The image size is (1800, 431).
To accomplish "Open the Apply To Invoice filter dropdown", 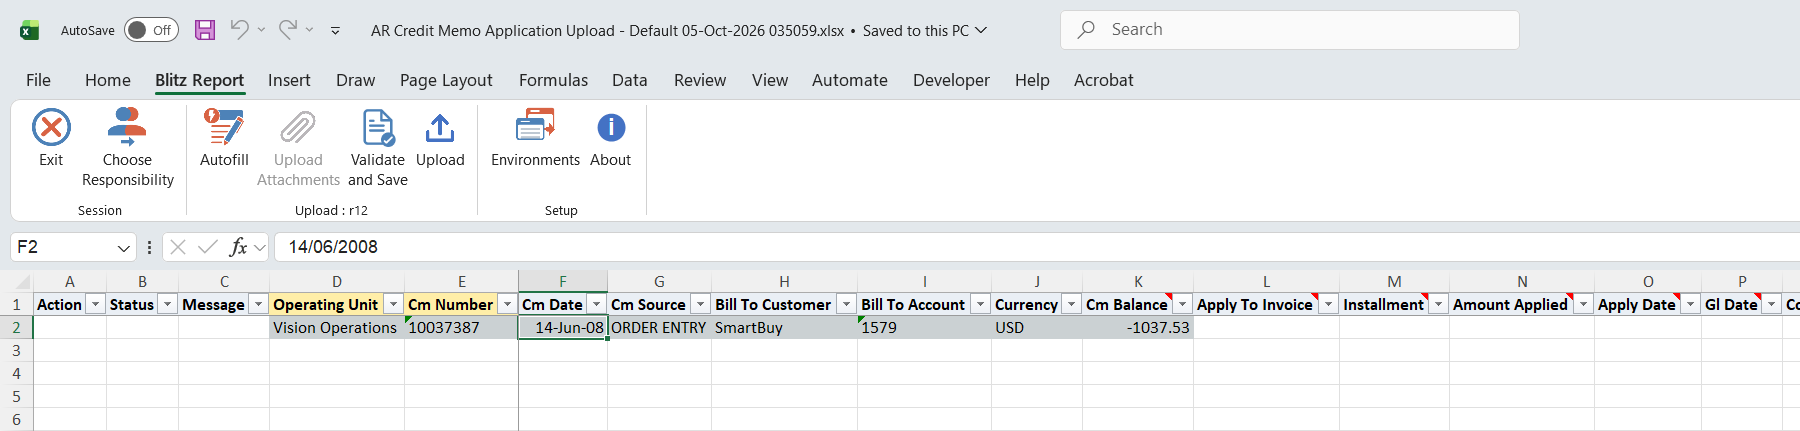I will coord(1328,304).
